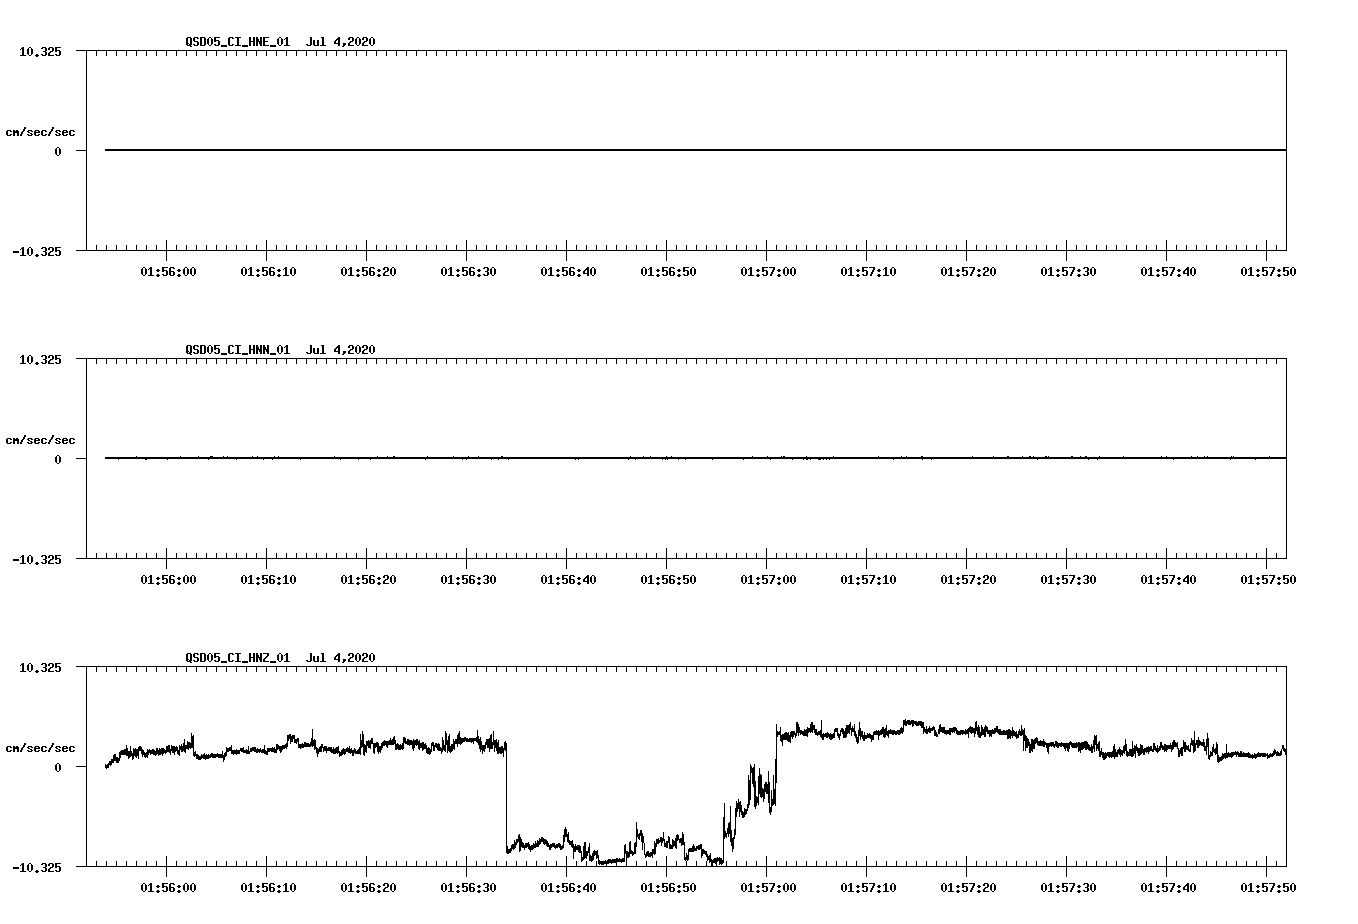Click 01:56:10 time label under HNN plot
The width and height of the screenshot is (1358, 924).
268,580
